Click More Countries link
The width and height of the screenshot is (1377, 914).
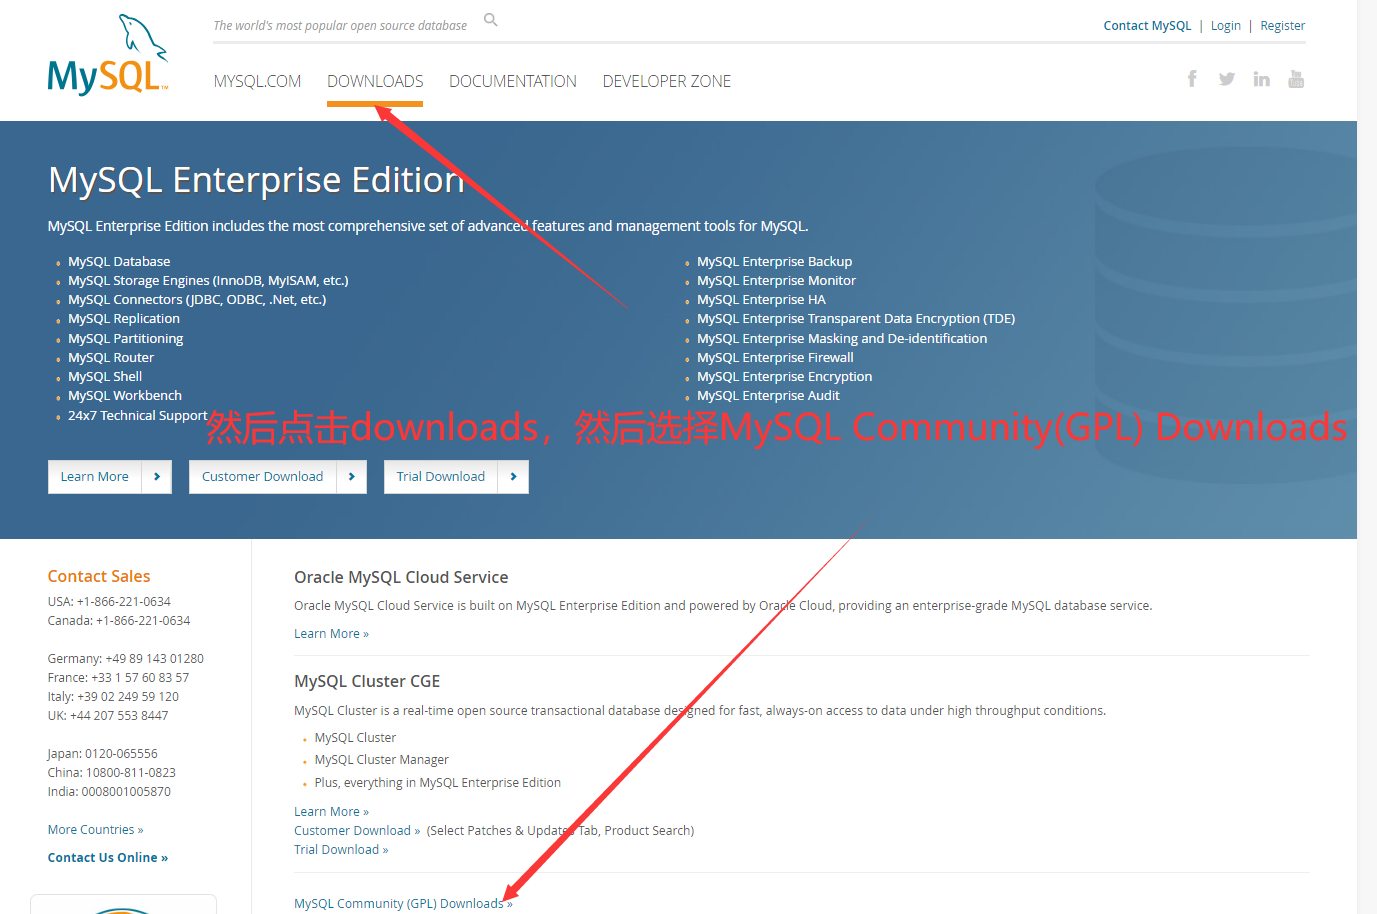point(95,830)
